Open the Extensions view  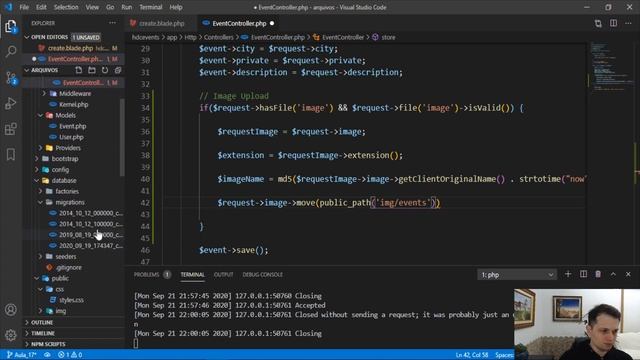(x=11, y=129)
